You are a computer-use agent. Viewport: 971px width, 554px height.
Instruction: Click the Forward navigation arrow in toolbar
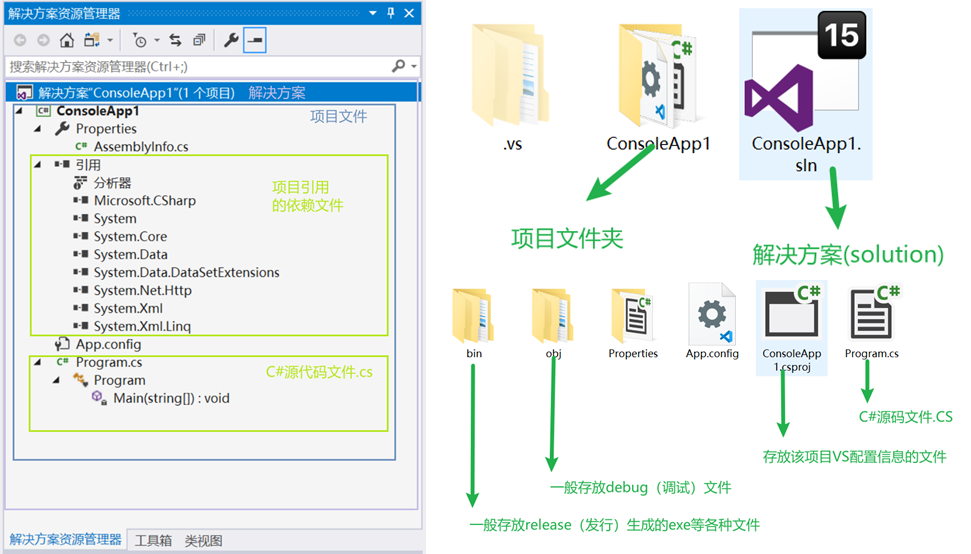click(43, 40)
